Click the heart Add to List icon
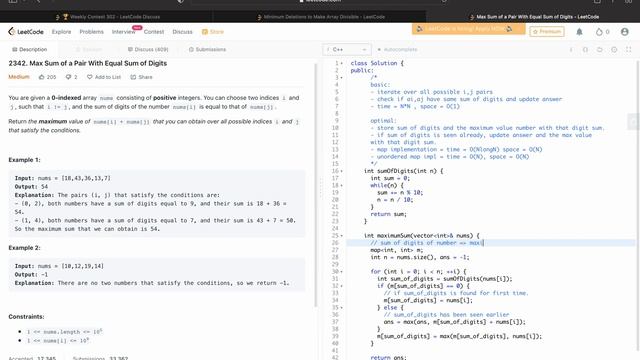Screen dimensions: 640x360 click(89, 77)
